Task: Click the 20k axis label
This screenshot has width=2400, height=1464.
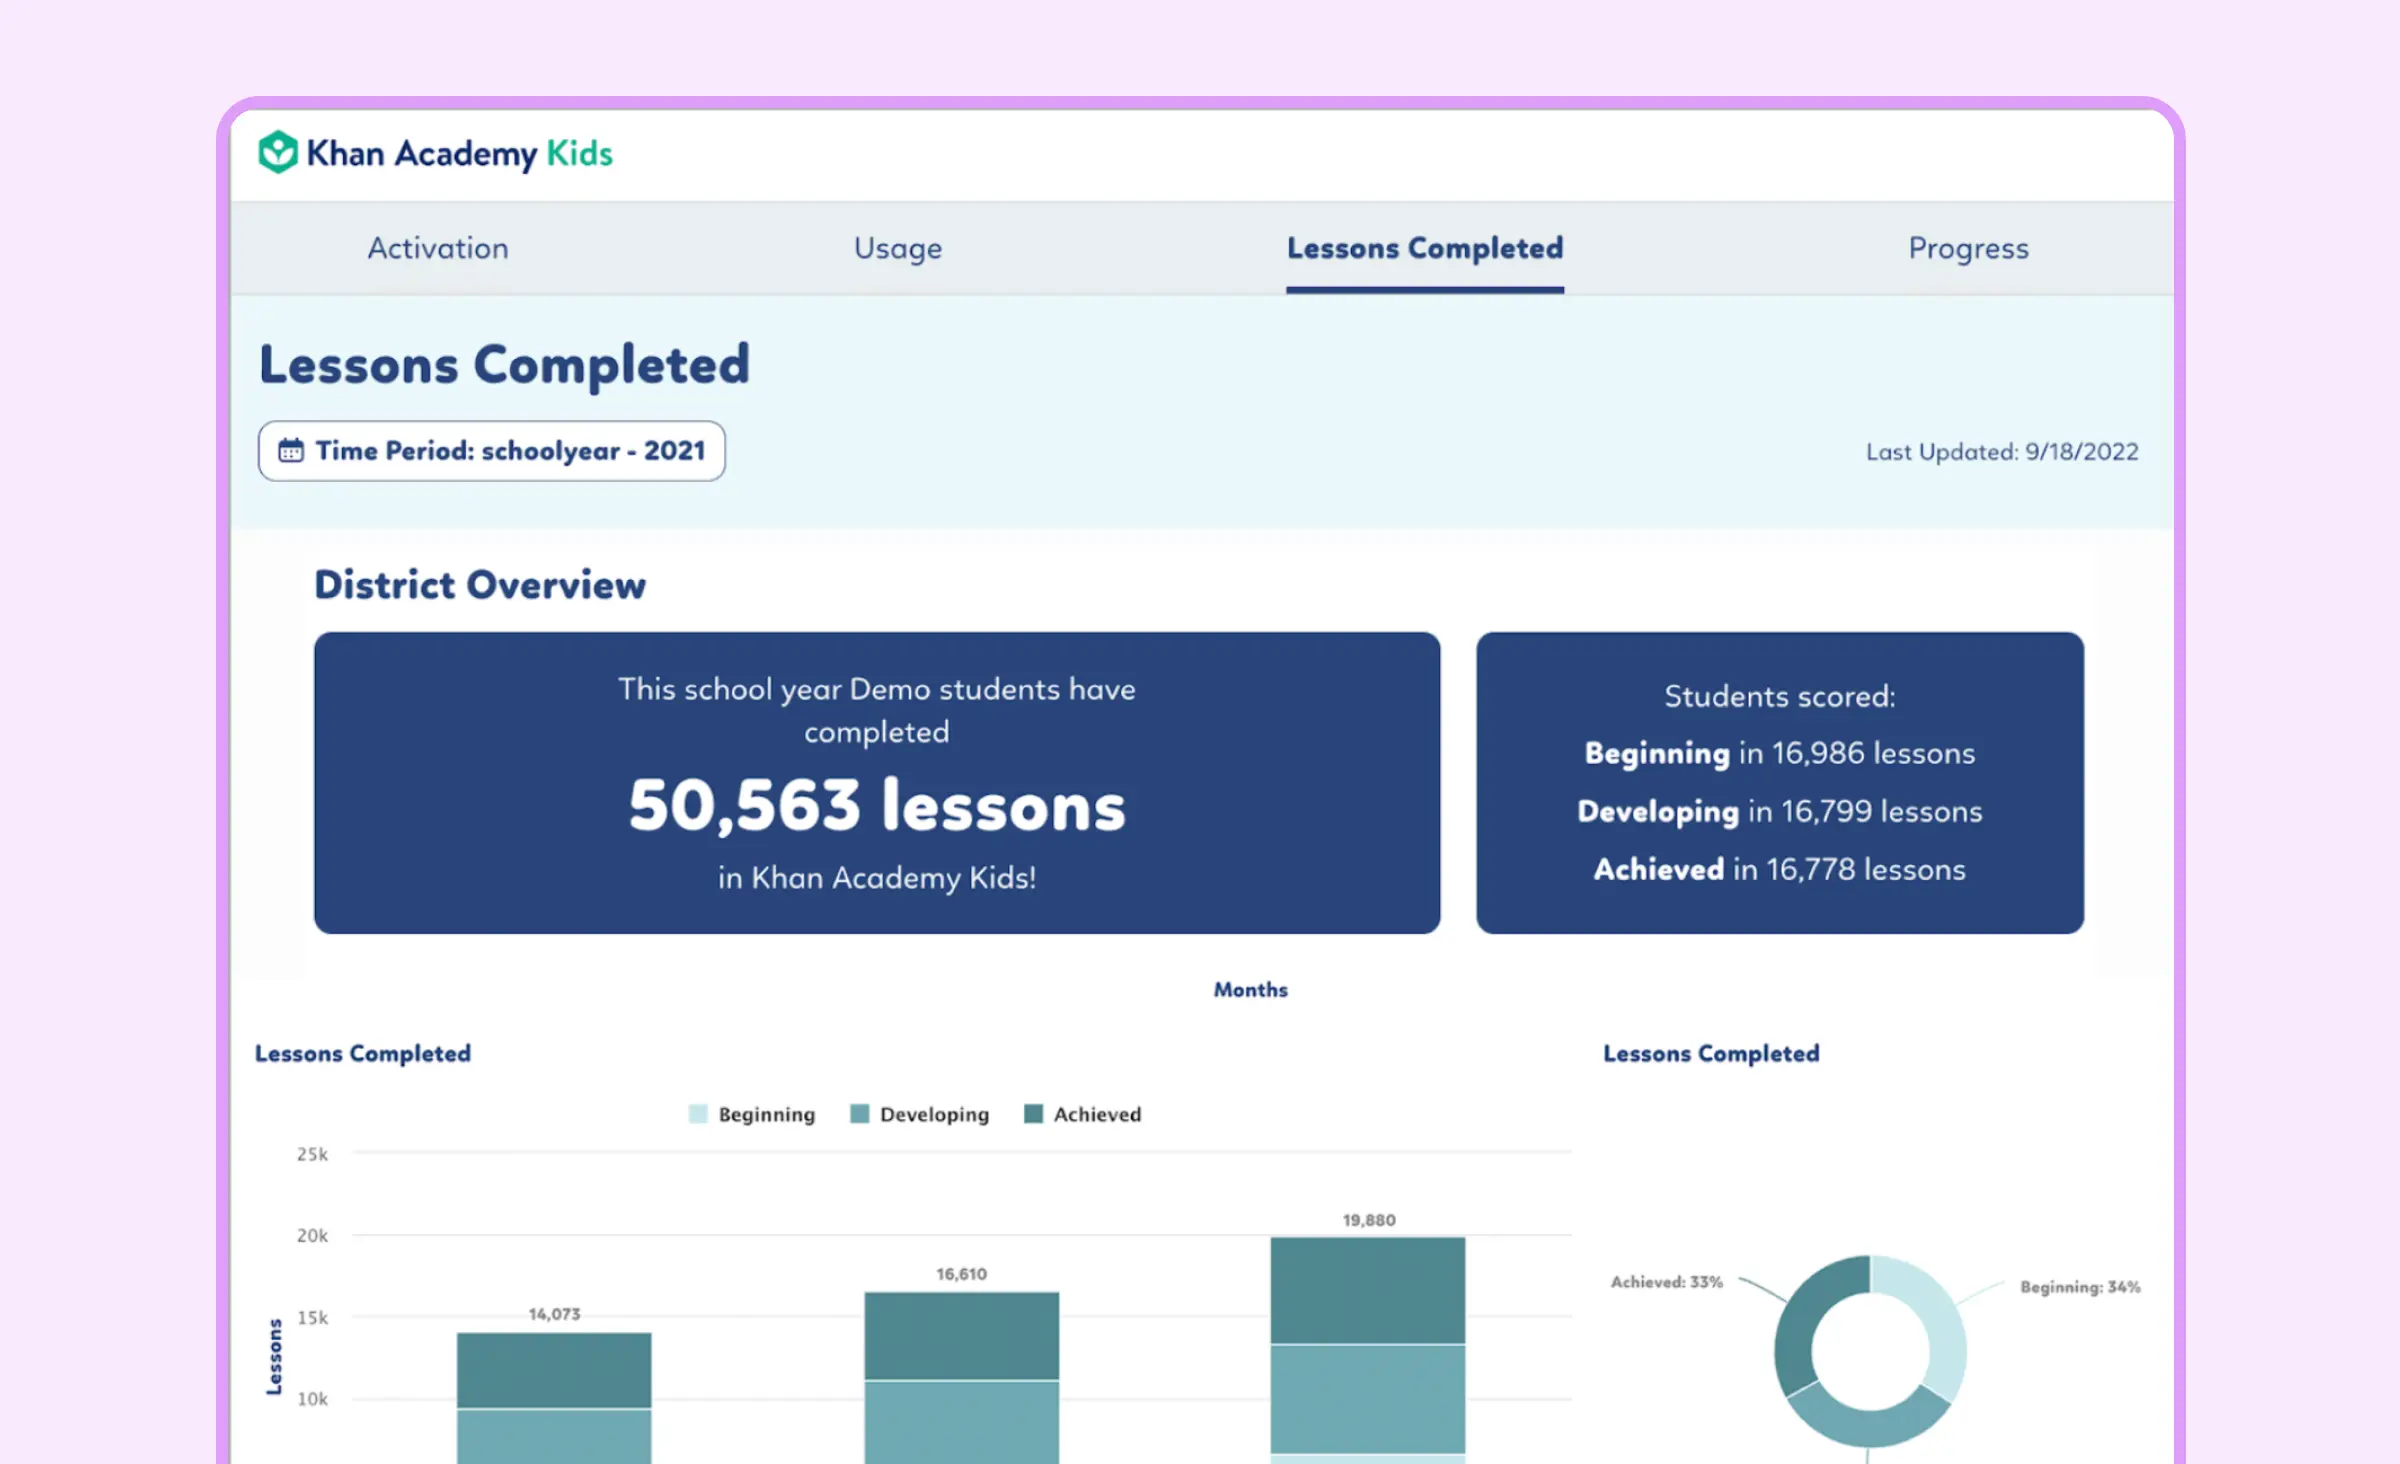Action: [x=312, y=1236]
